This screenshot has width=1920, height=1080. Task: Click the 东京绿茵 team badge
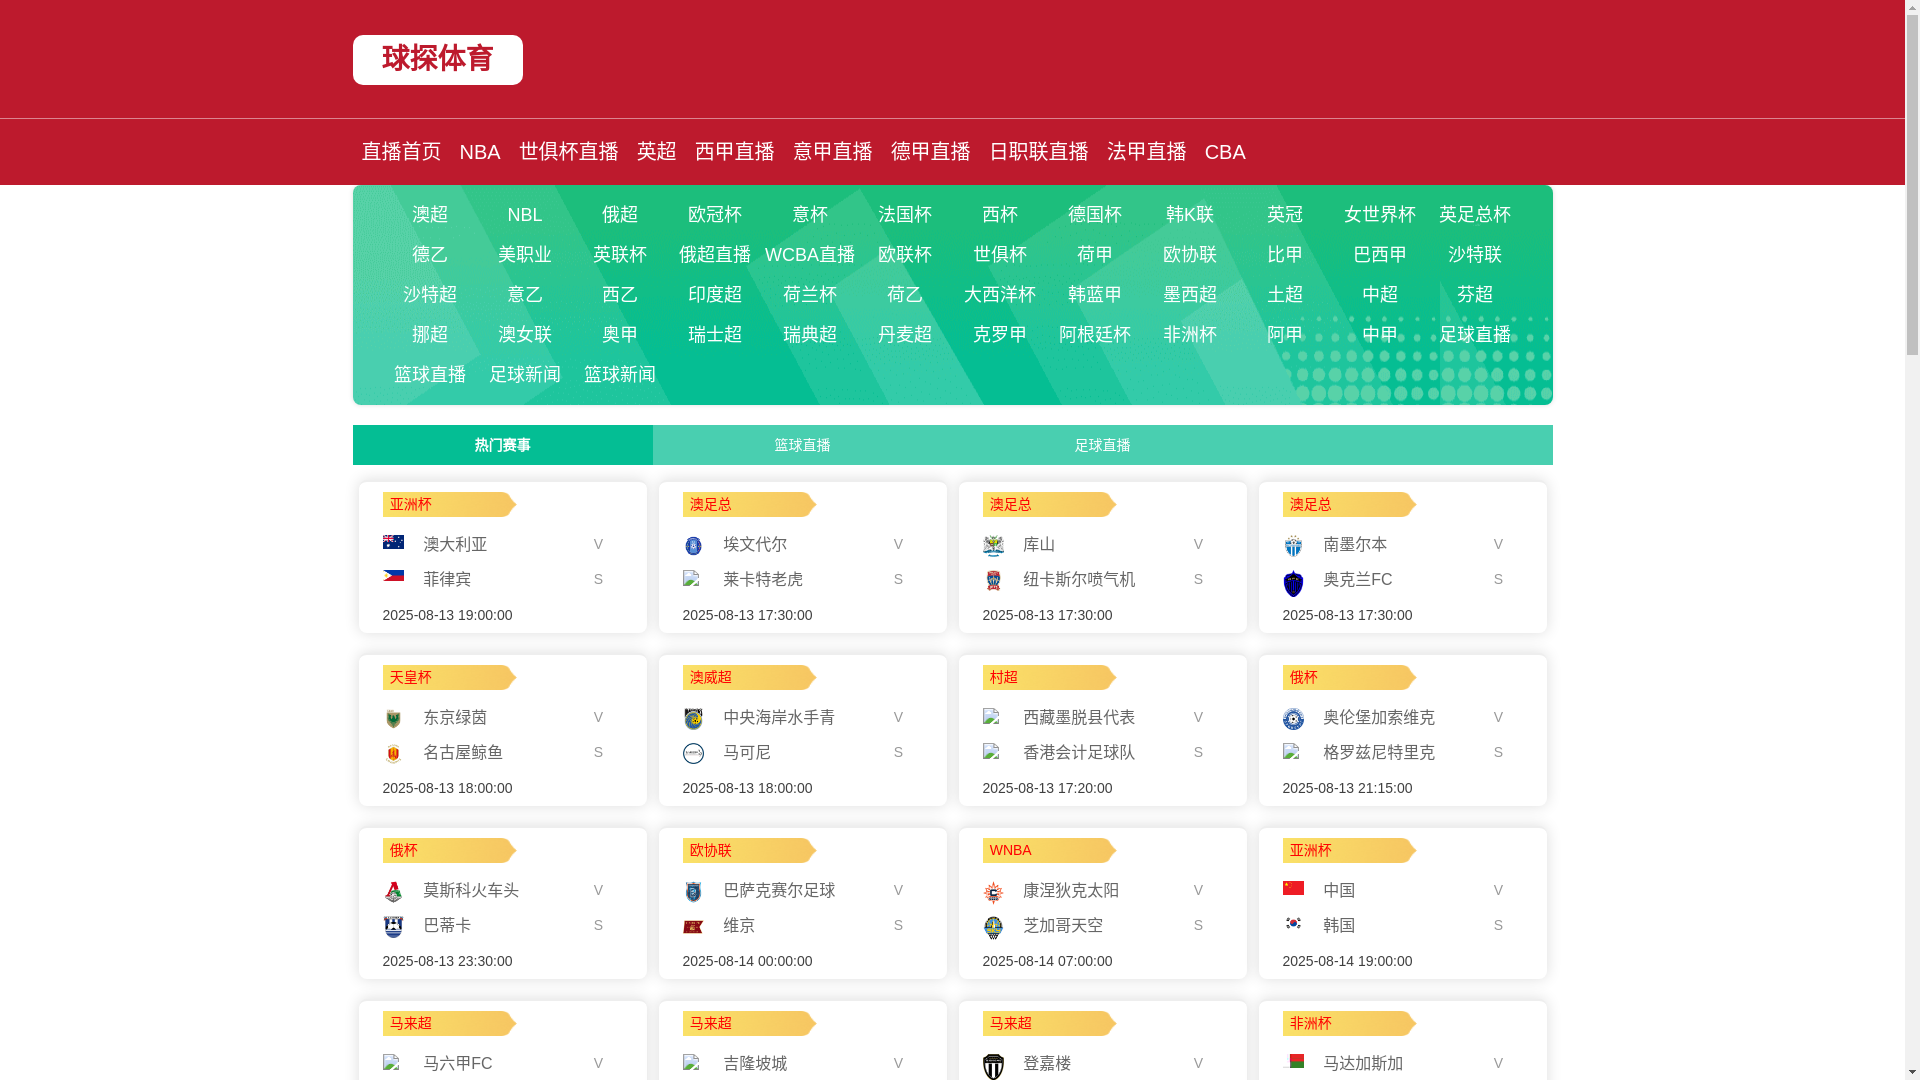tap(393, 718)
